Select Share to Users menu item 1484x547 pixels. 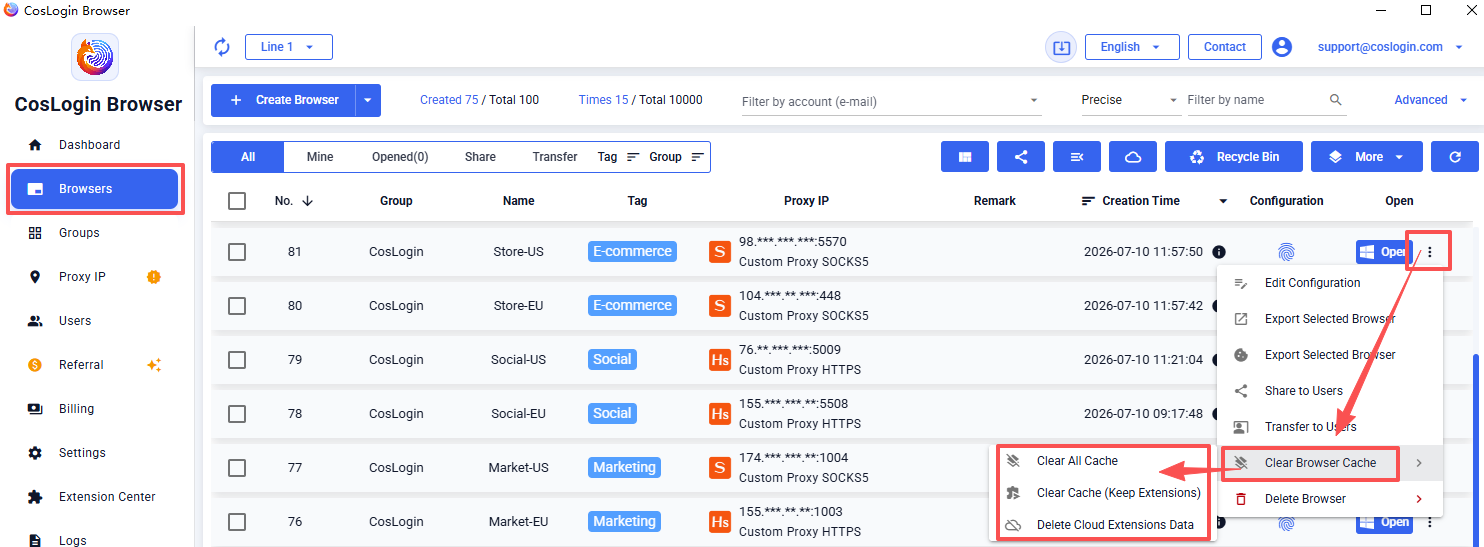[1330, 391]
